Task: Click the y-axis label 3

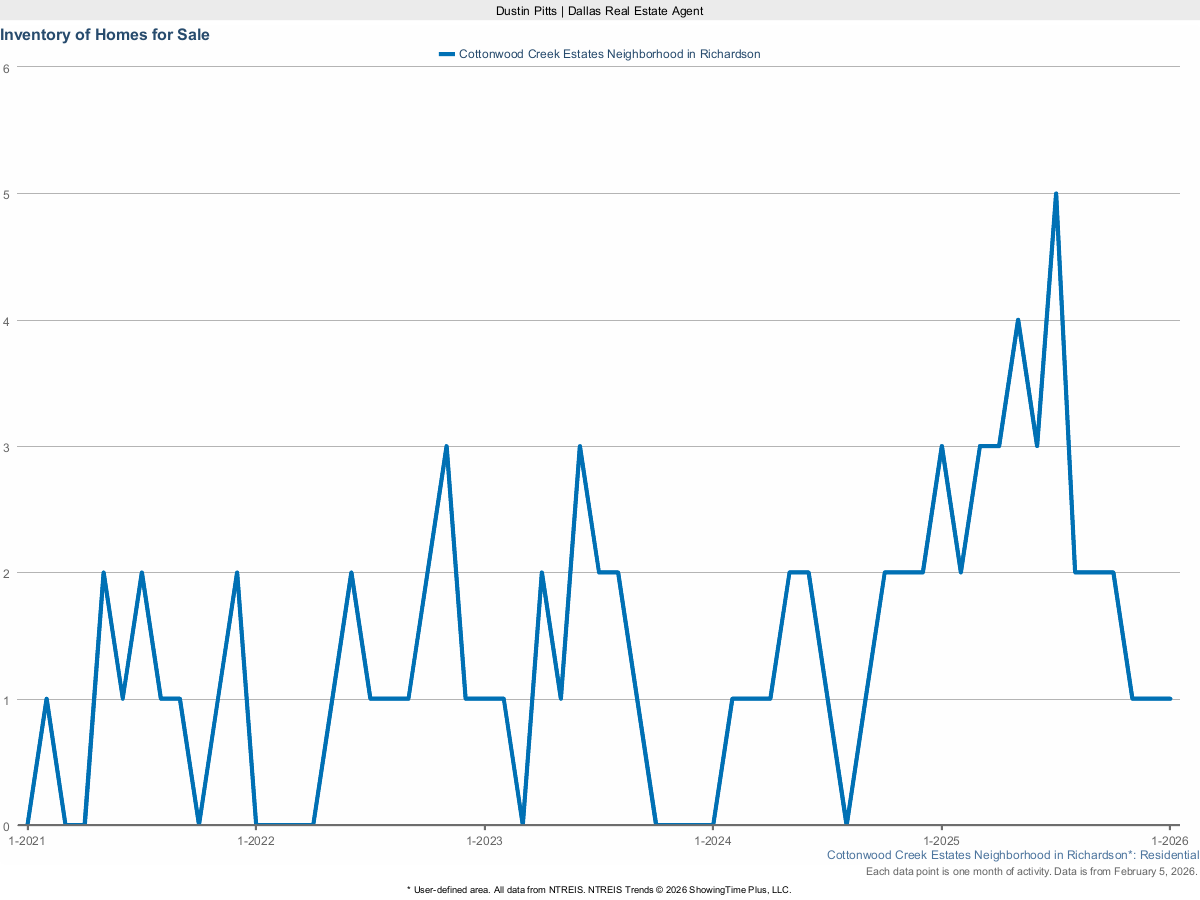Action: pyautogui.click(x=6, y=447)
